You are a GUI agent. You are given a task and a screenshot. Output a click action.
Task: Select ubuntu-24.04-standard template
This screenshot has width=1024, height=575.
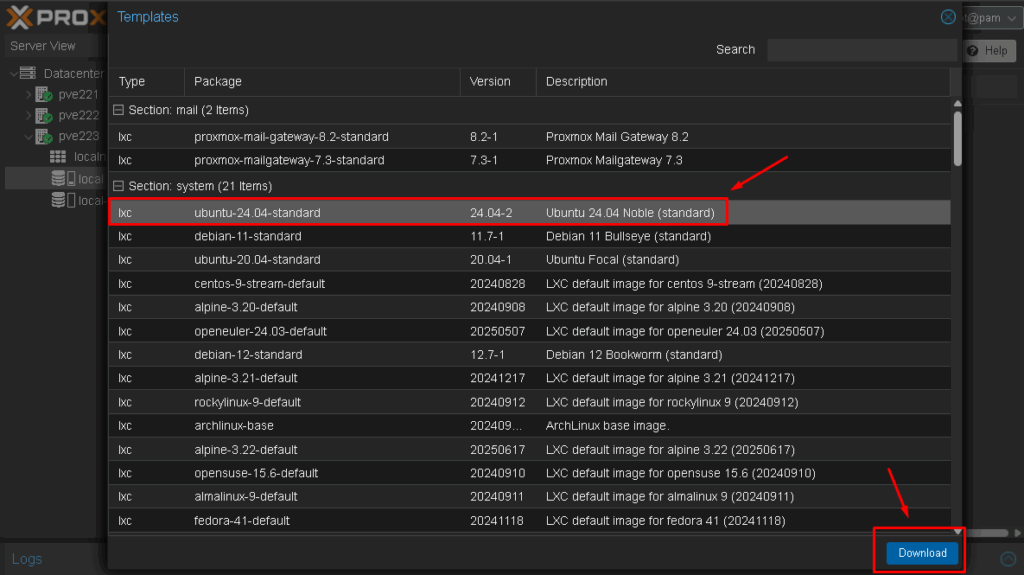[529, 212]
